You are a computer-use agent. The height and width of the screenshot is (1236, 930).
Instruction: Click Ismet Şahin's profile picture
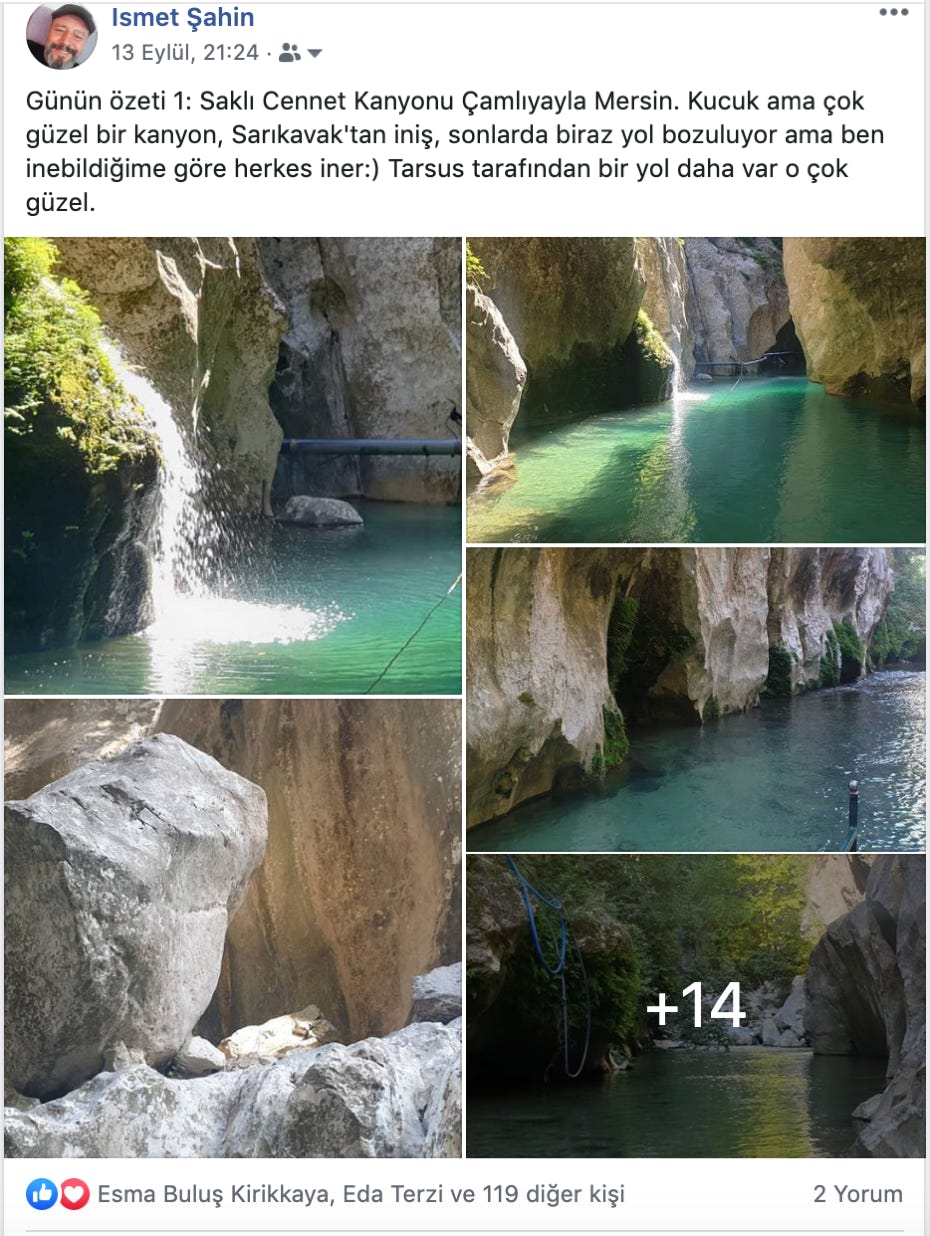click(x=62, y=36)
